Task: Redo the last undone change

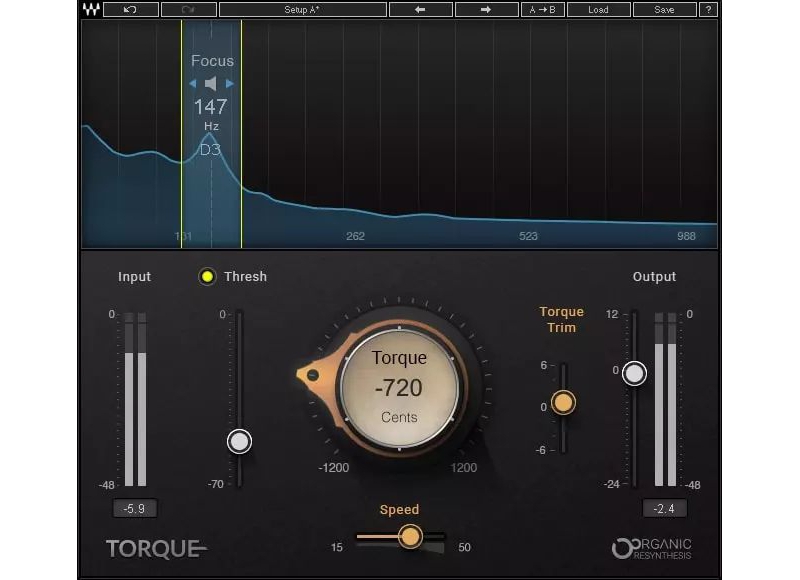Action: 188,10
